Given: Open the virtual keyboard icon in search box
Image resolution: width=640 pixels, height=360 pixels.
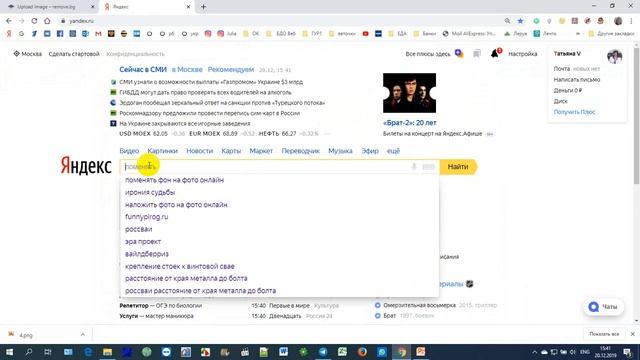Looking at the screenshot, I should (x=428, y=167).
